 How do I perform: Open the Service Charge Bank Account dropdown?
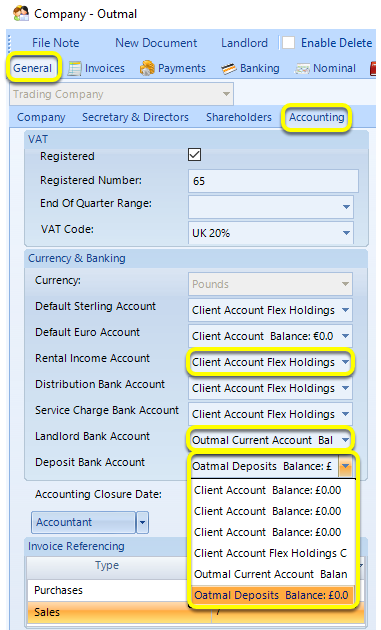tap(345, 414)
